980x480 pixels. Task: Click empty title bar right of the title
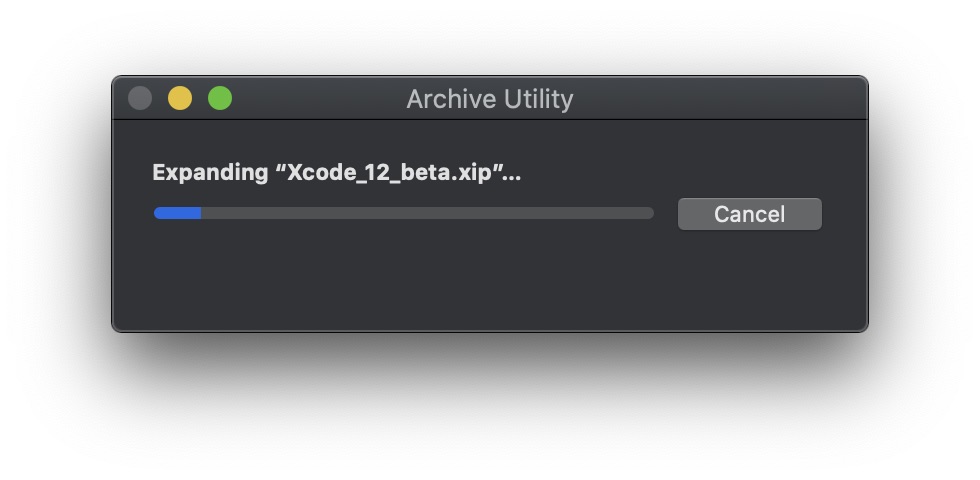pos(719,98)
